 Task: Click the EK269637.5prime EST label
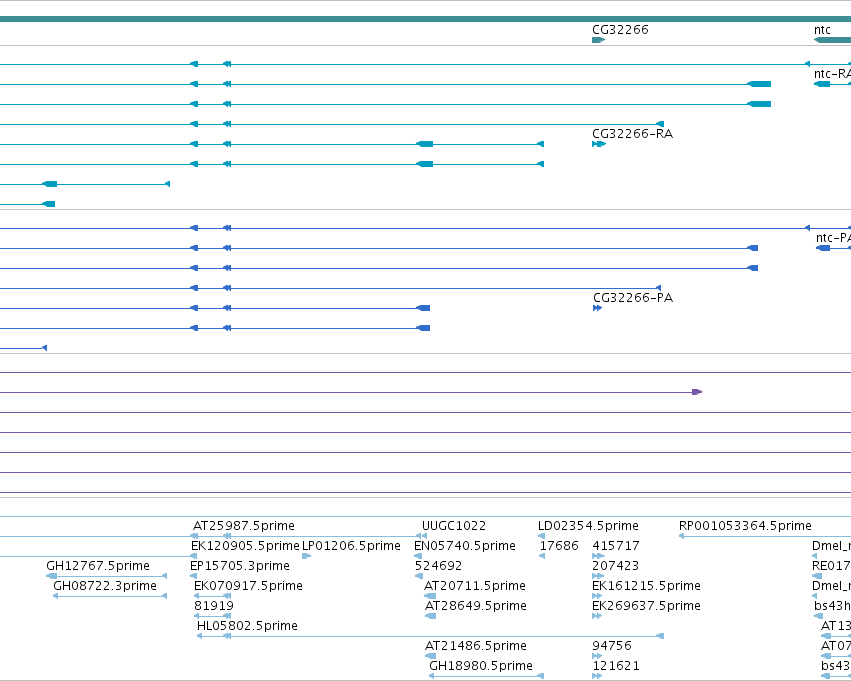pos(646,606)
